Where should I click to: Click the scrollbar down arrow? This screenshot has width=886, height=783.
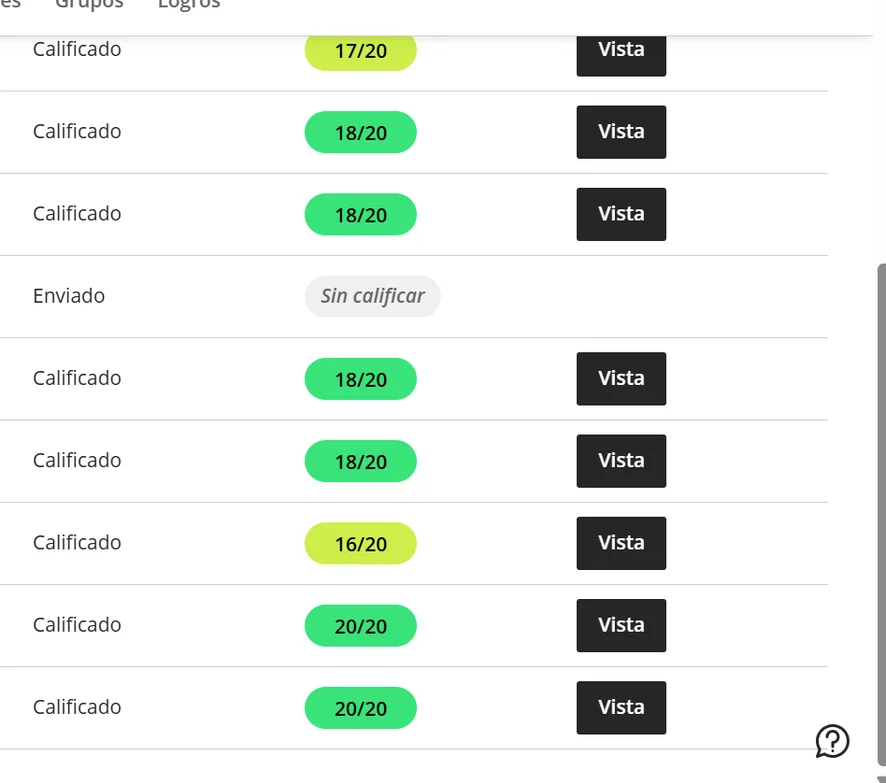coord(881,778)
